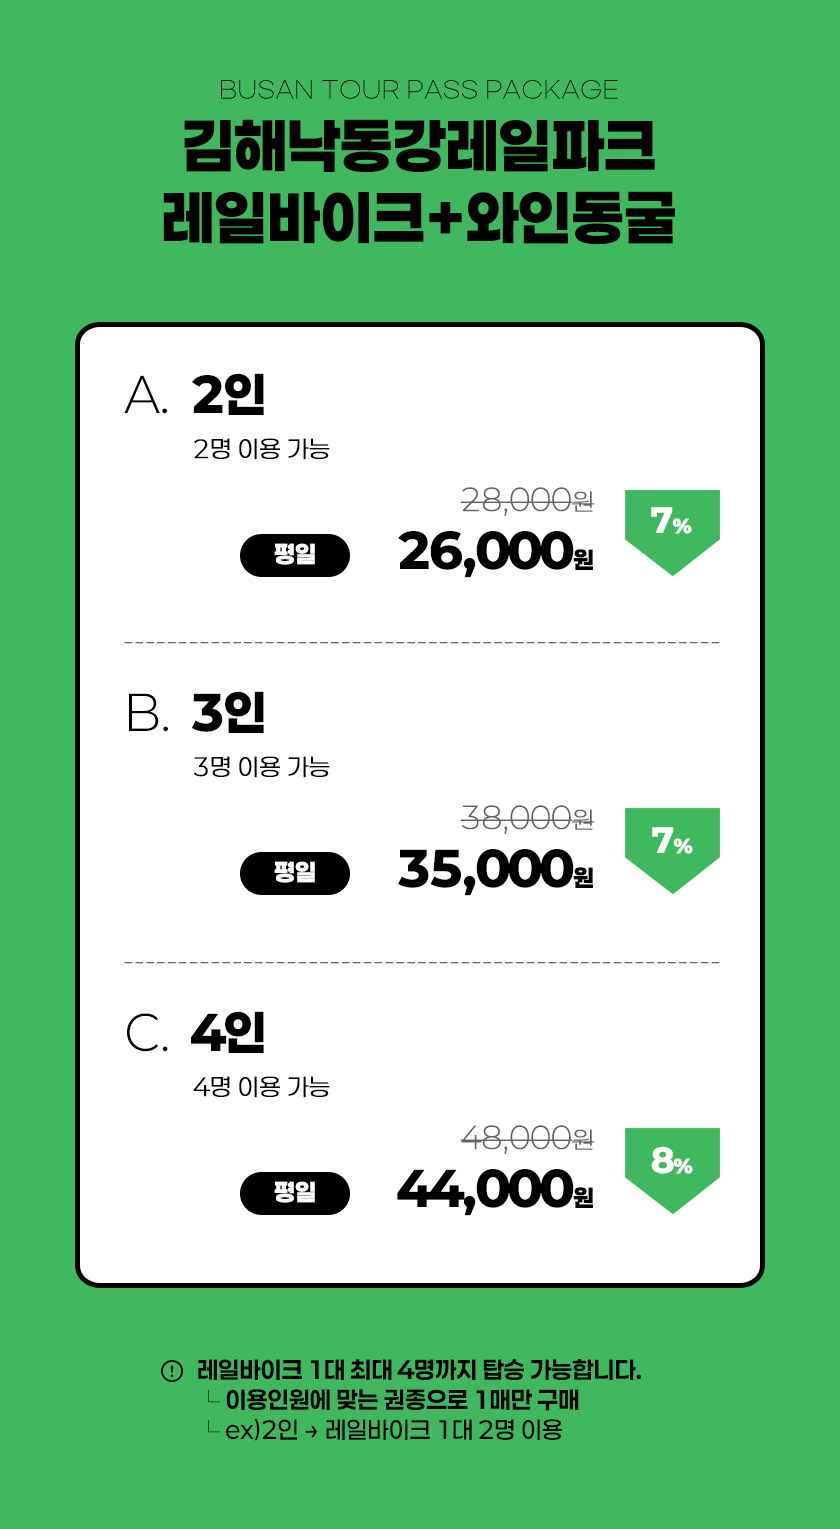Viewport: 840px width, 1529px height.
Task: Click the 44,000원 discounted price
Action: [x=495, y=1189]
